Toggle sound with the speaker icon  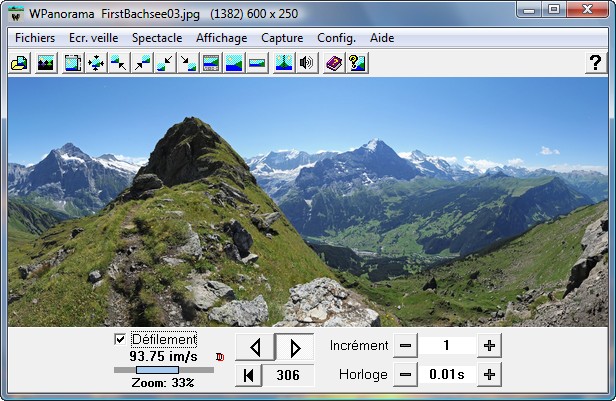point(306,63)
